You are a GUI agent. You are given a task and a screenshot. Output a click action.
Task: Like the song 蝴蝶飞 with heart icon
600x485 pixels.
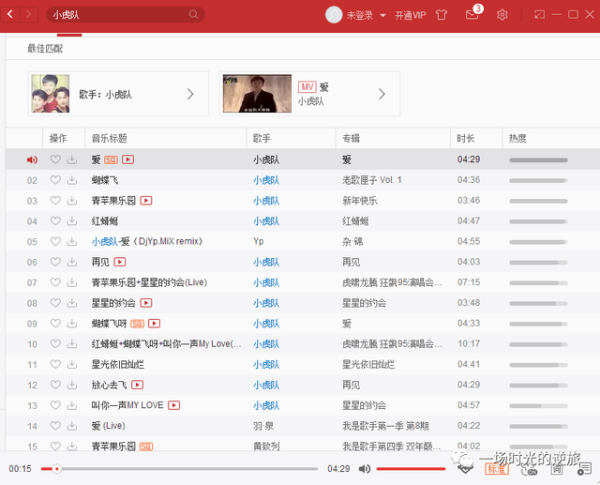coord(56,180)
